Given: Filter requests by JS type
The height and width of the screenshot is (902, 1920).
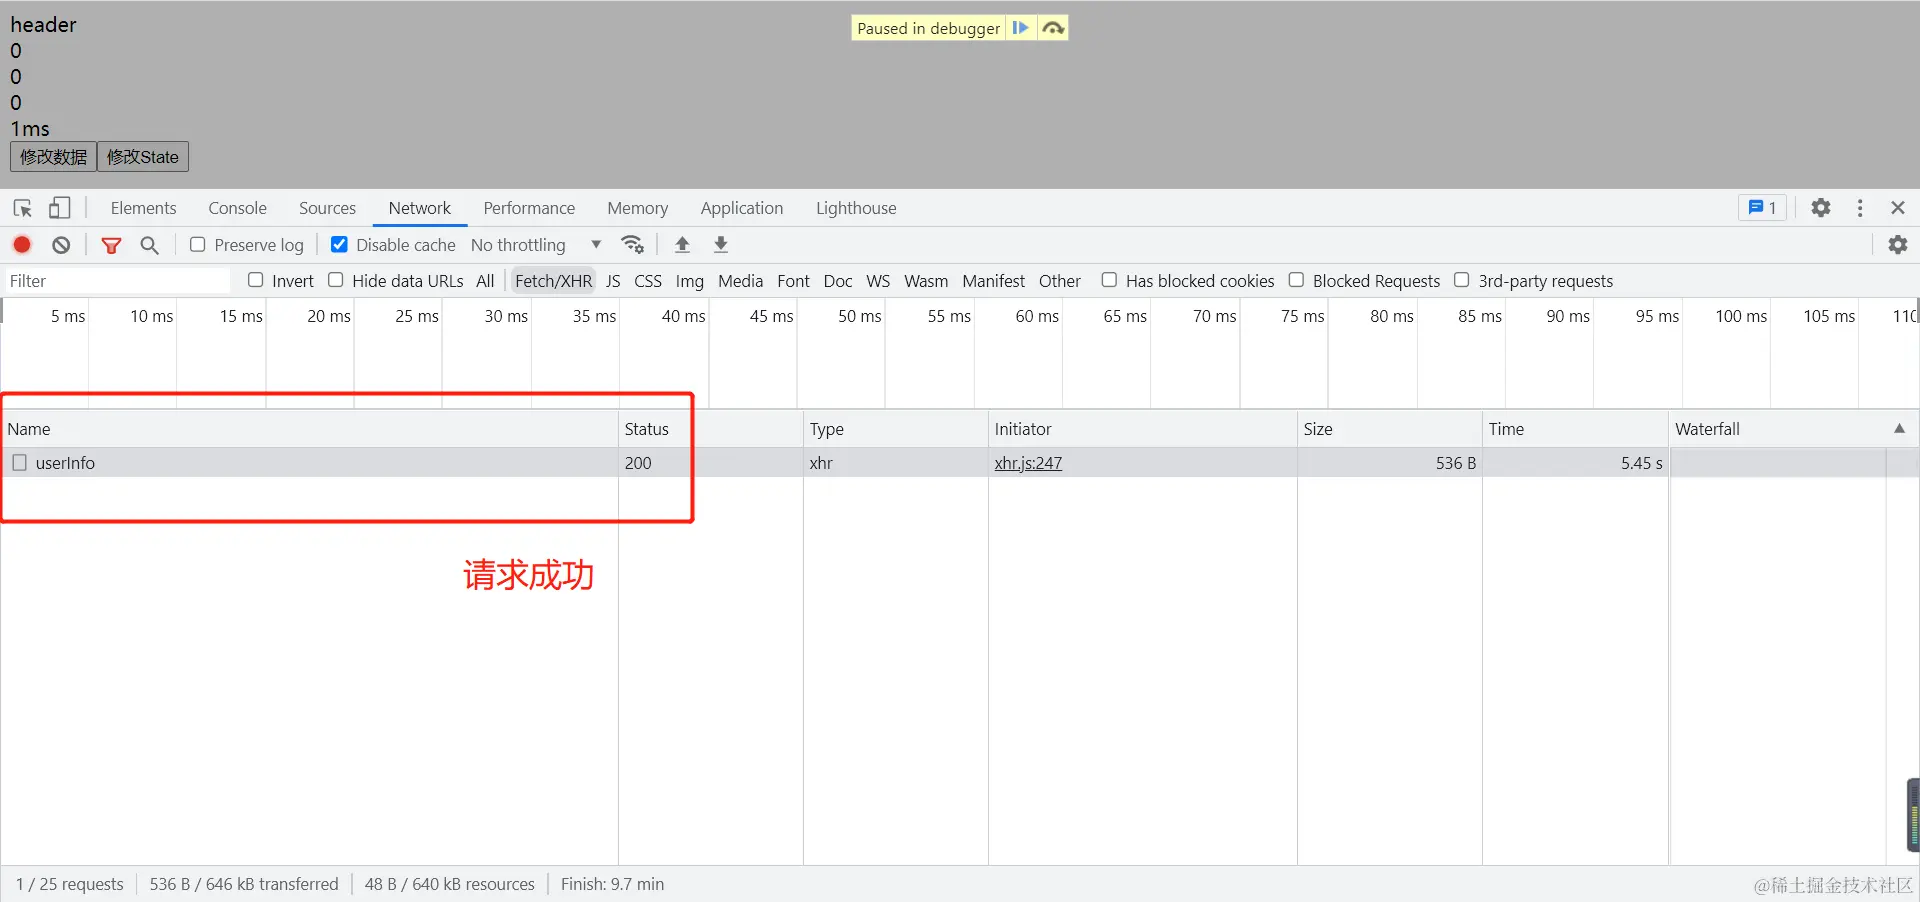Looking at the screenshot, I should coord(613,281).
